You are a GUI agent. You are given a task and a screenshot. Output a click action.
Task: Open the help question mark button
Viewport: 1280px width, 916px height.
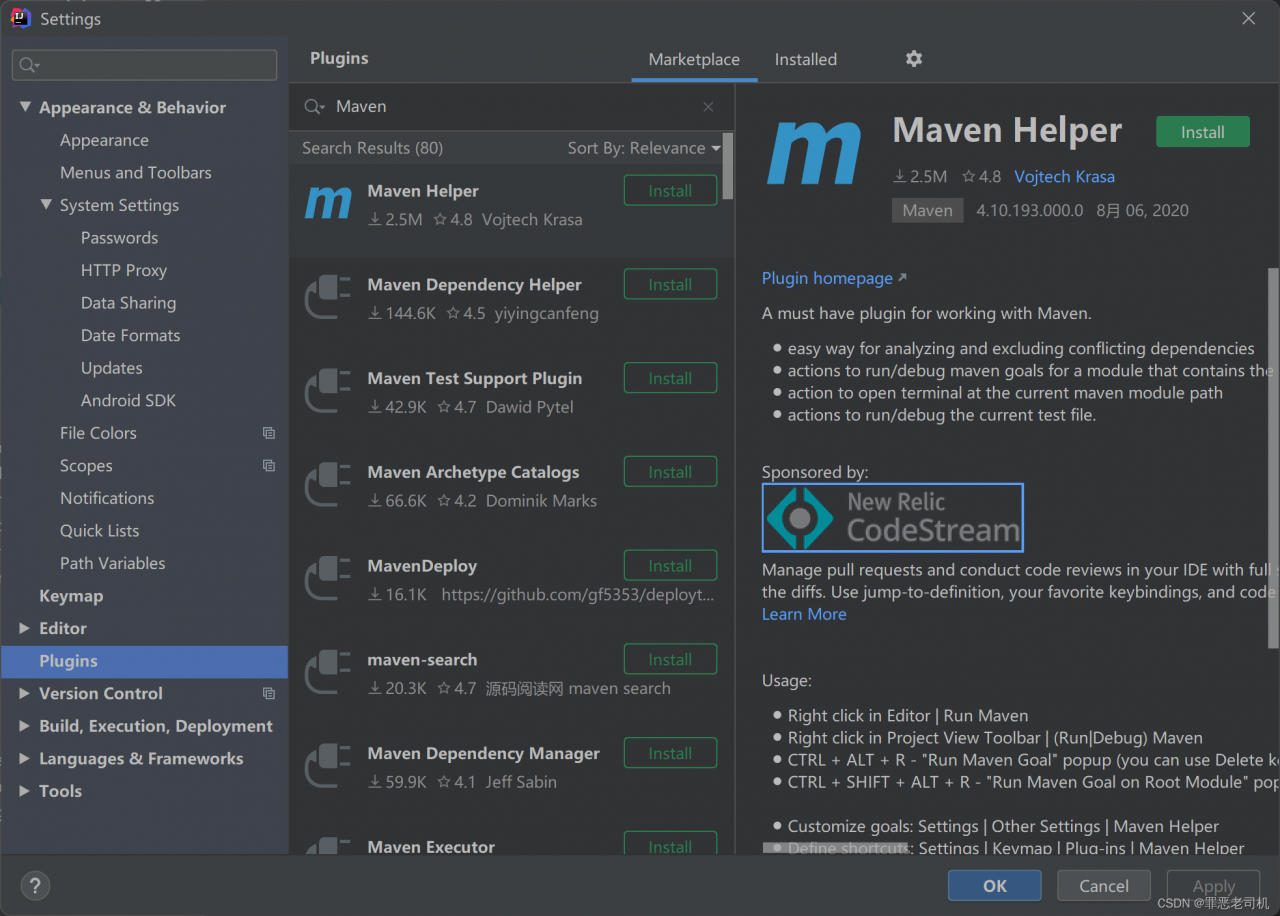[x=35, y=886]
